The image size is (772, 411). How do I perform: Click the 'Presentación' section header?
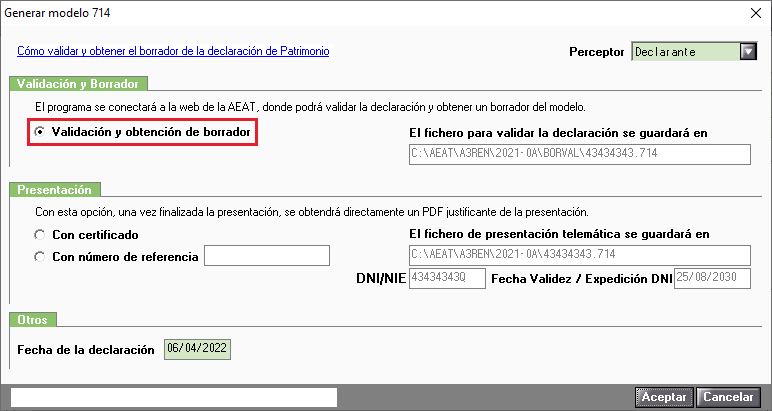pos(55,190)
